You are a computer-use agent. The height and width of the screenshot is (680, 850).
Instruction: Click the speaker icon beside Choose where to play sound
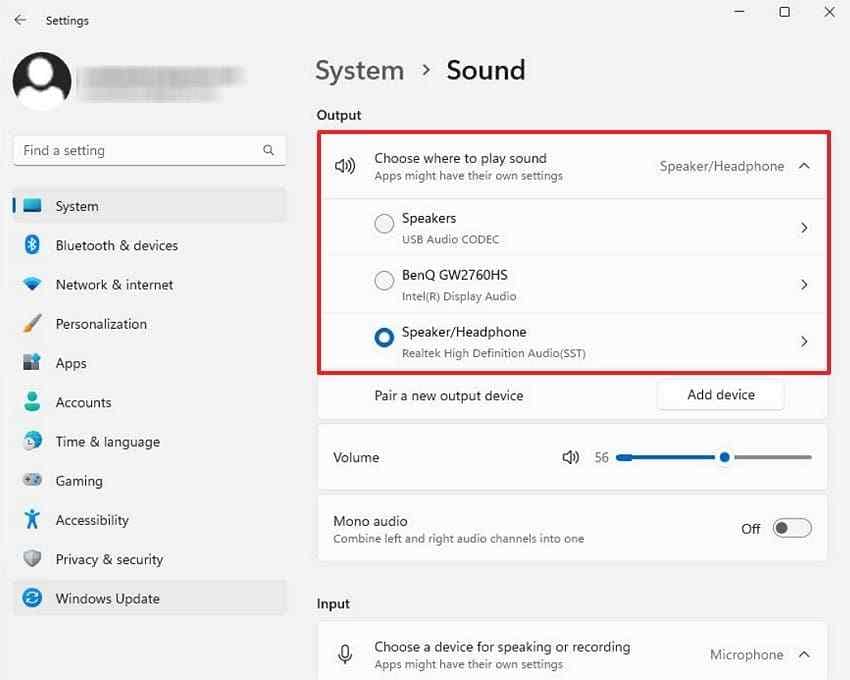[x=345, y=166]
